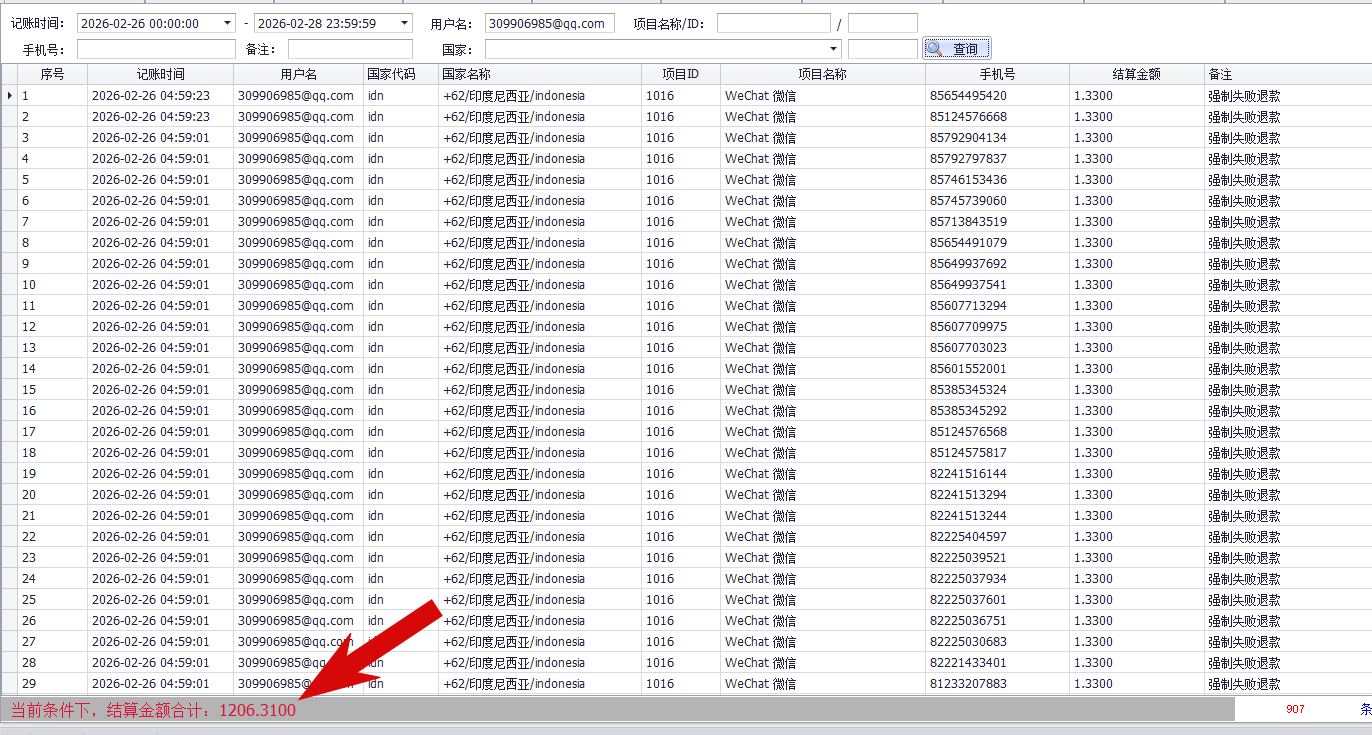Select phone number 82225039521 cell

pyautogui.click(x=997, y=558)
